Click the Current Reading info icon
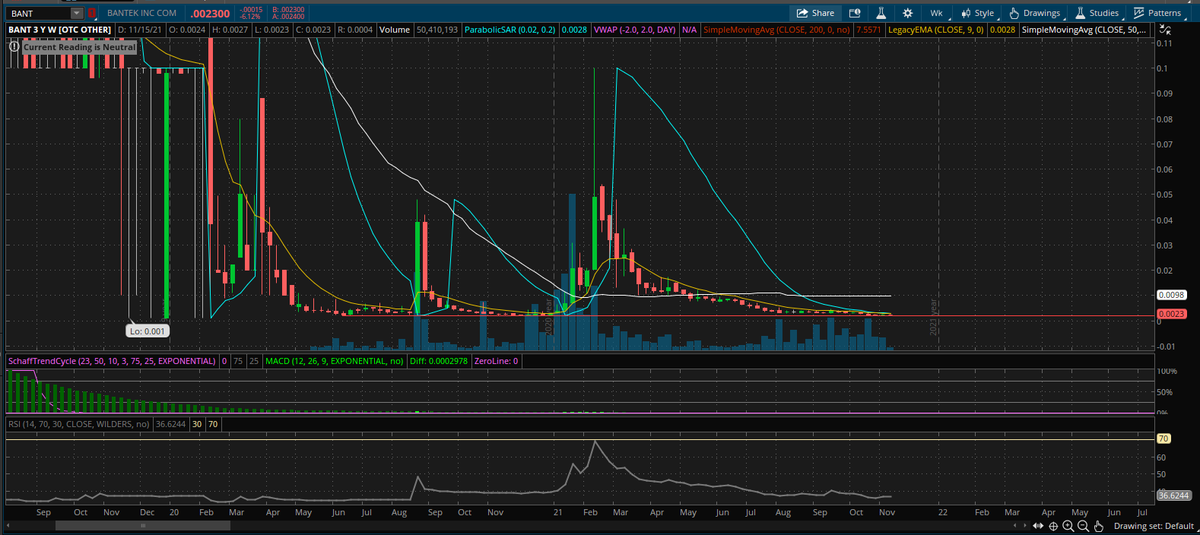The height and width of the screenshot is (535, 1200). pyautogui.click(x=13, y=46)
